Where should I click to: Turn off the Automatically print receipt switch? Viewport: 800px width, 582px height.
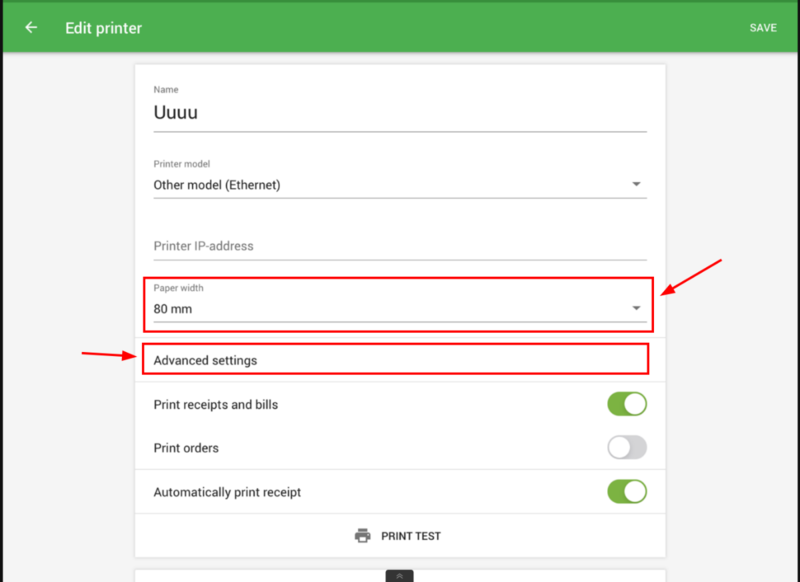(627, 492)
